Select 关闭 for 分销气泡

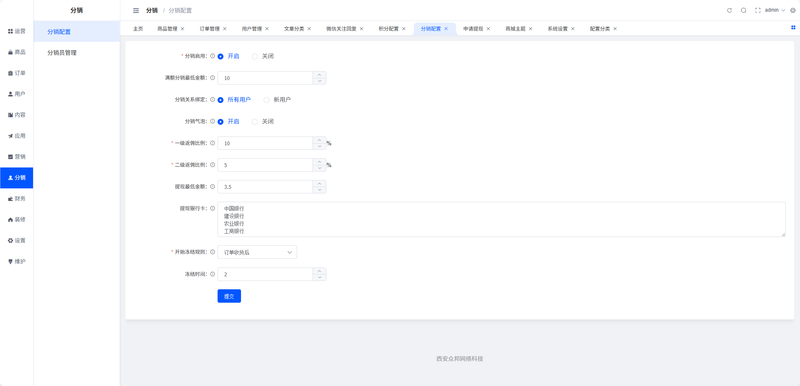263,121
